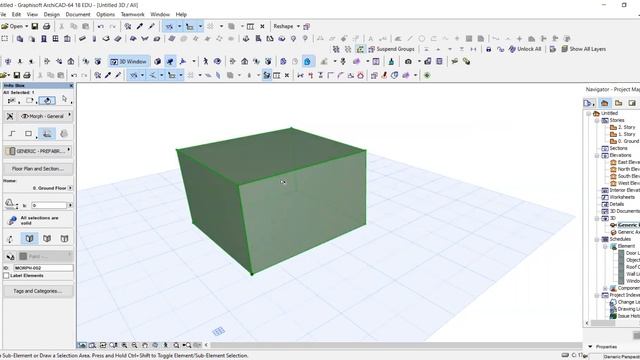Viewport: 640px width, 360px height.
Task: Open the 0. Ground Floor home story arrow
Action: pyautogui.click(x=70, y=188)
